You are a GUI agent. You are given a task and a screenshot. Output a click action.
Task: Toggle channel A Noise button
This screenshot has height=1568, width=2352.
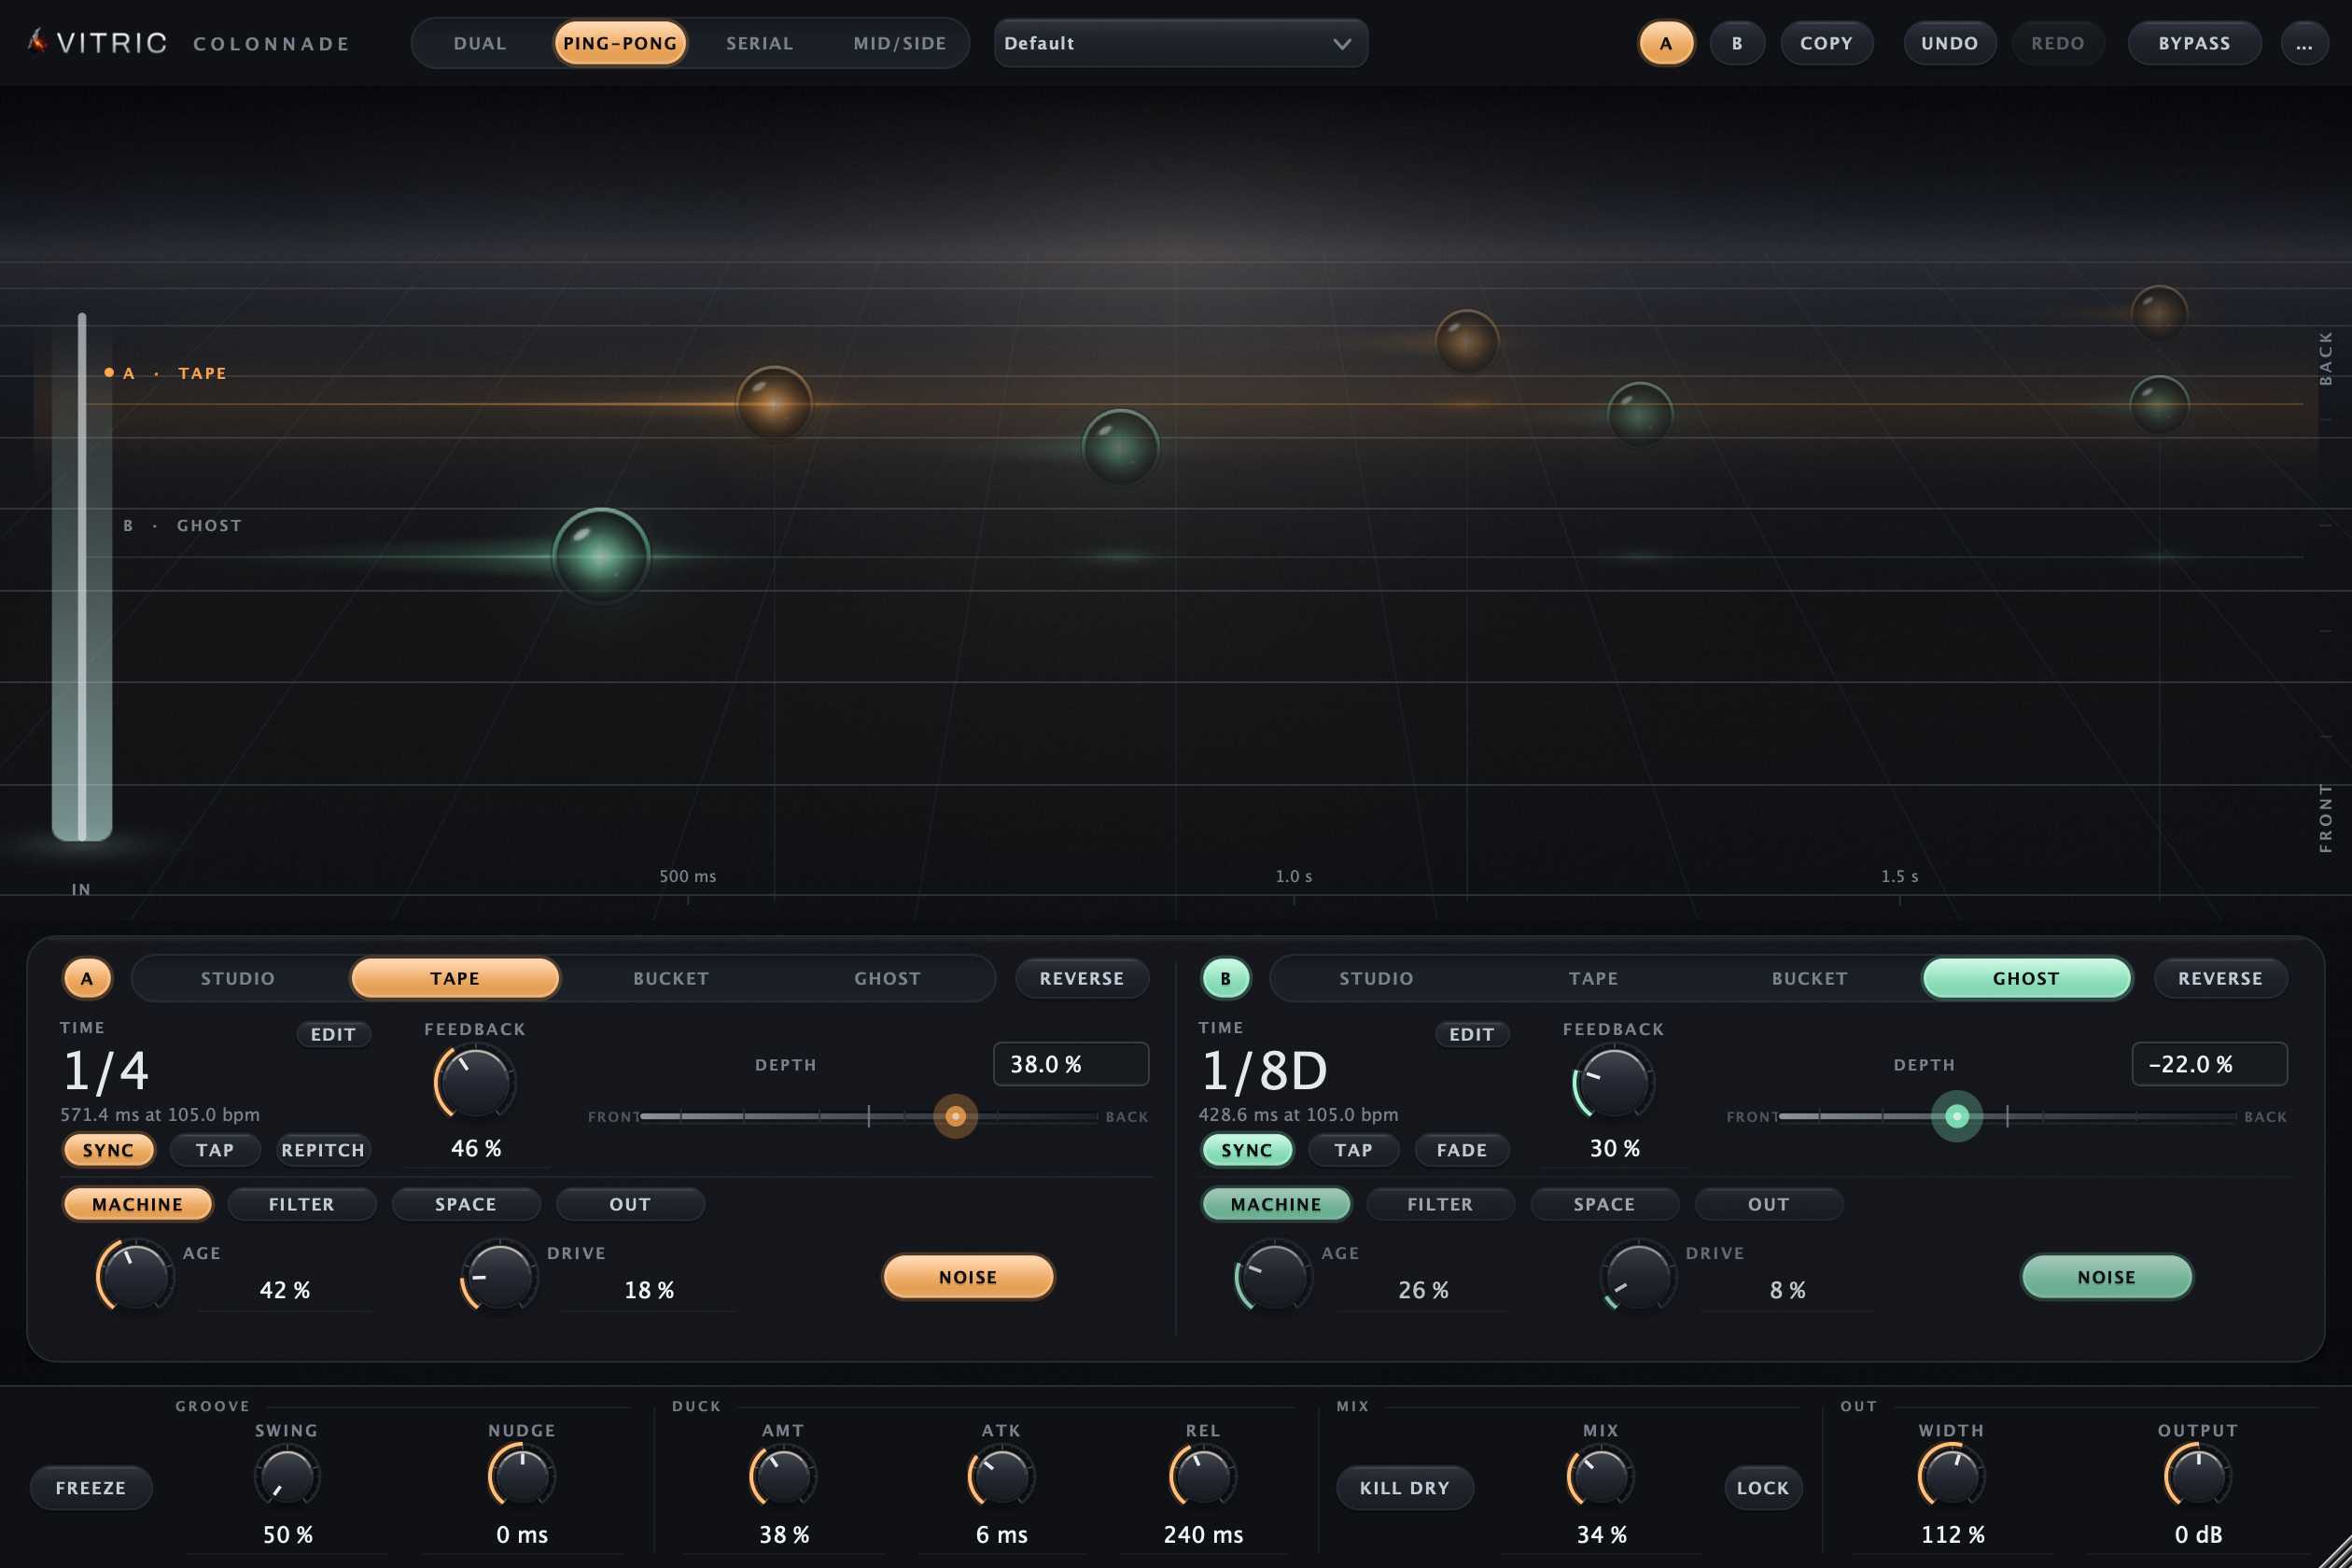[968, 1277]
